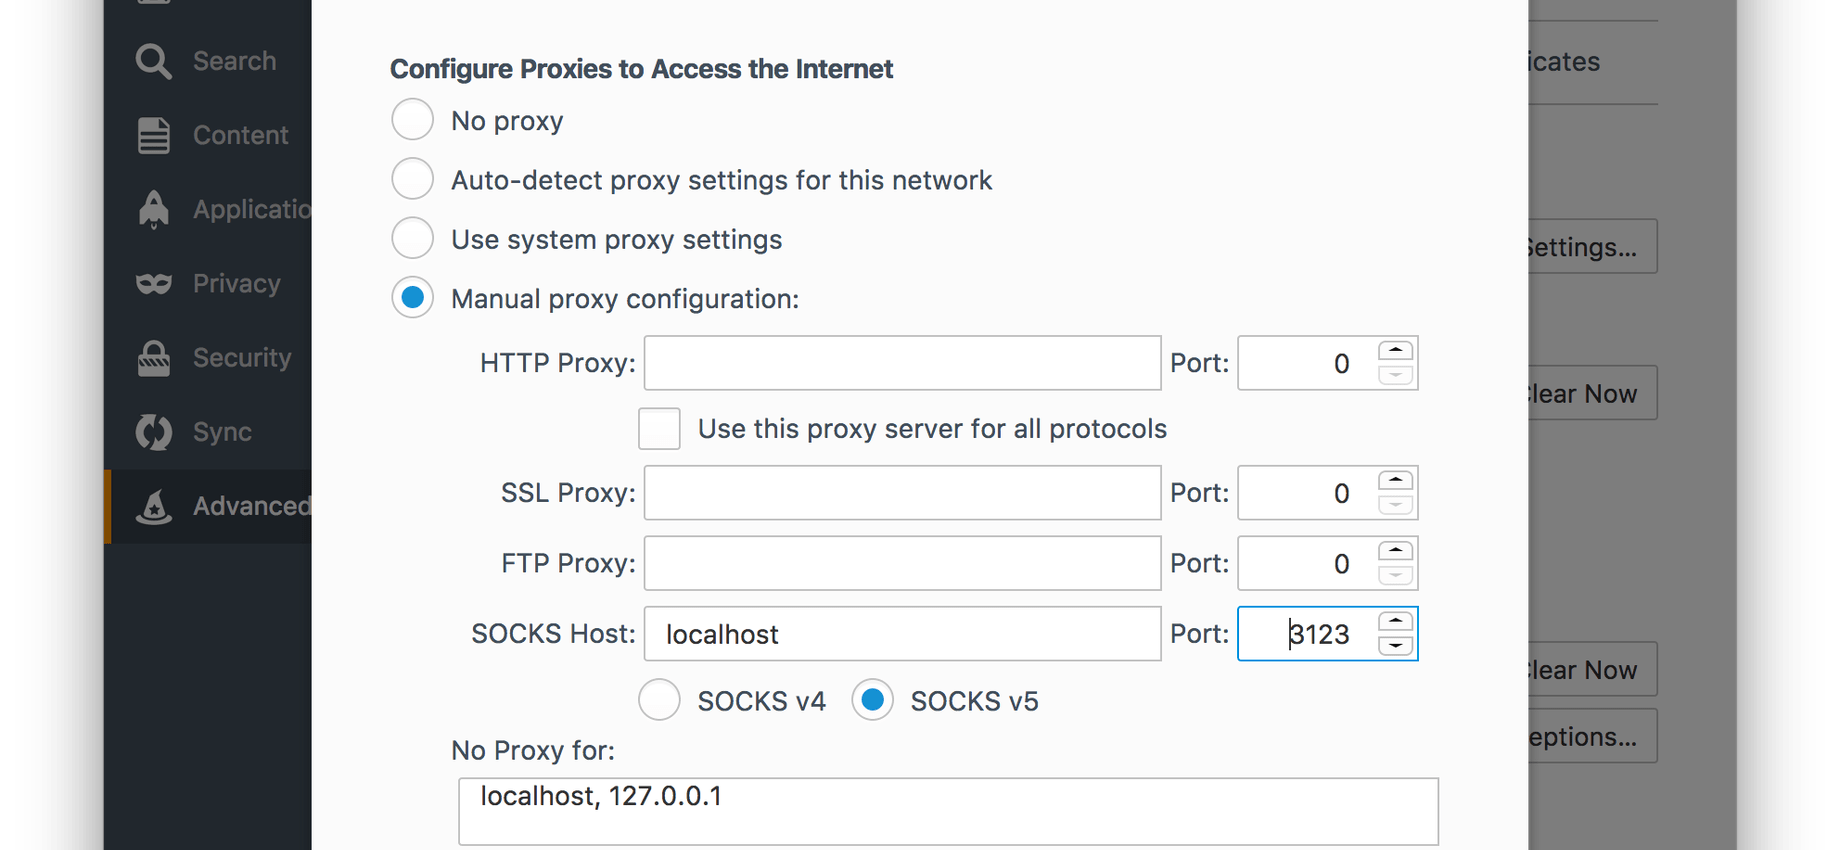Click the HTTP Proxy text field
The height and width of the screenshot is (850, 1840).
[x=902, y=363]
